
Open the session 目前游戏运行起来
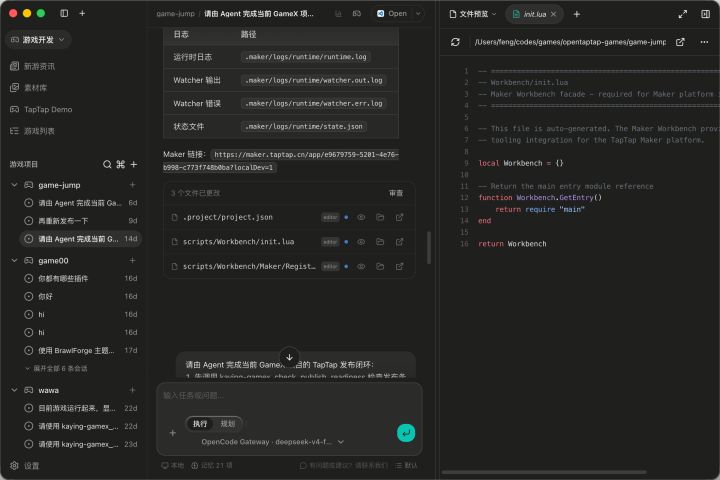click(81, 408)
